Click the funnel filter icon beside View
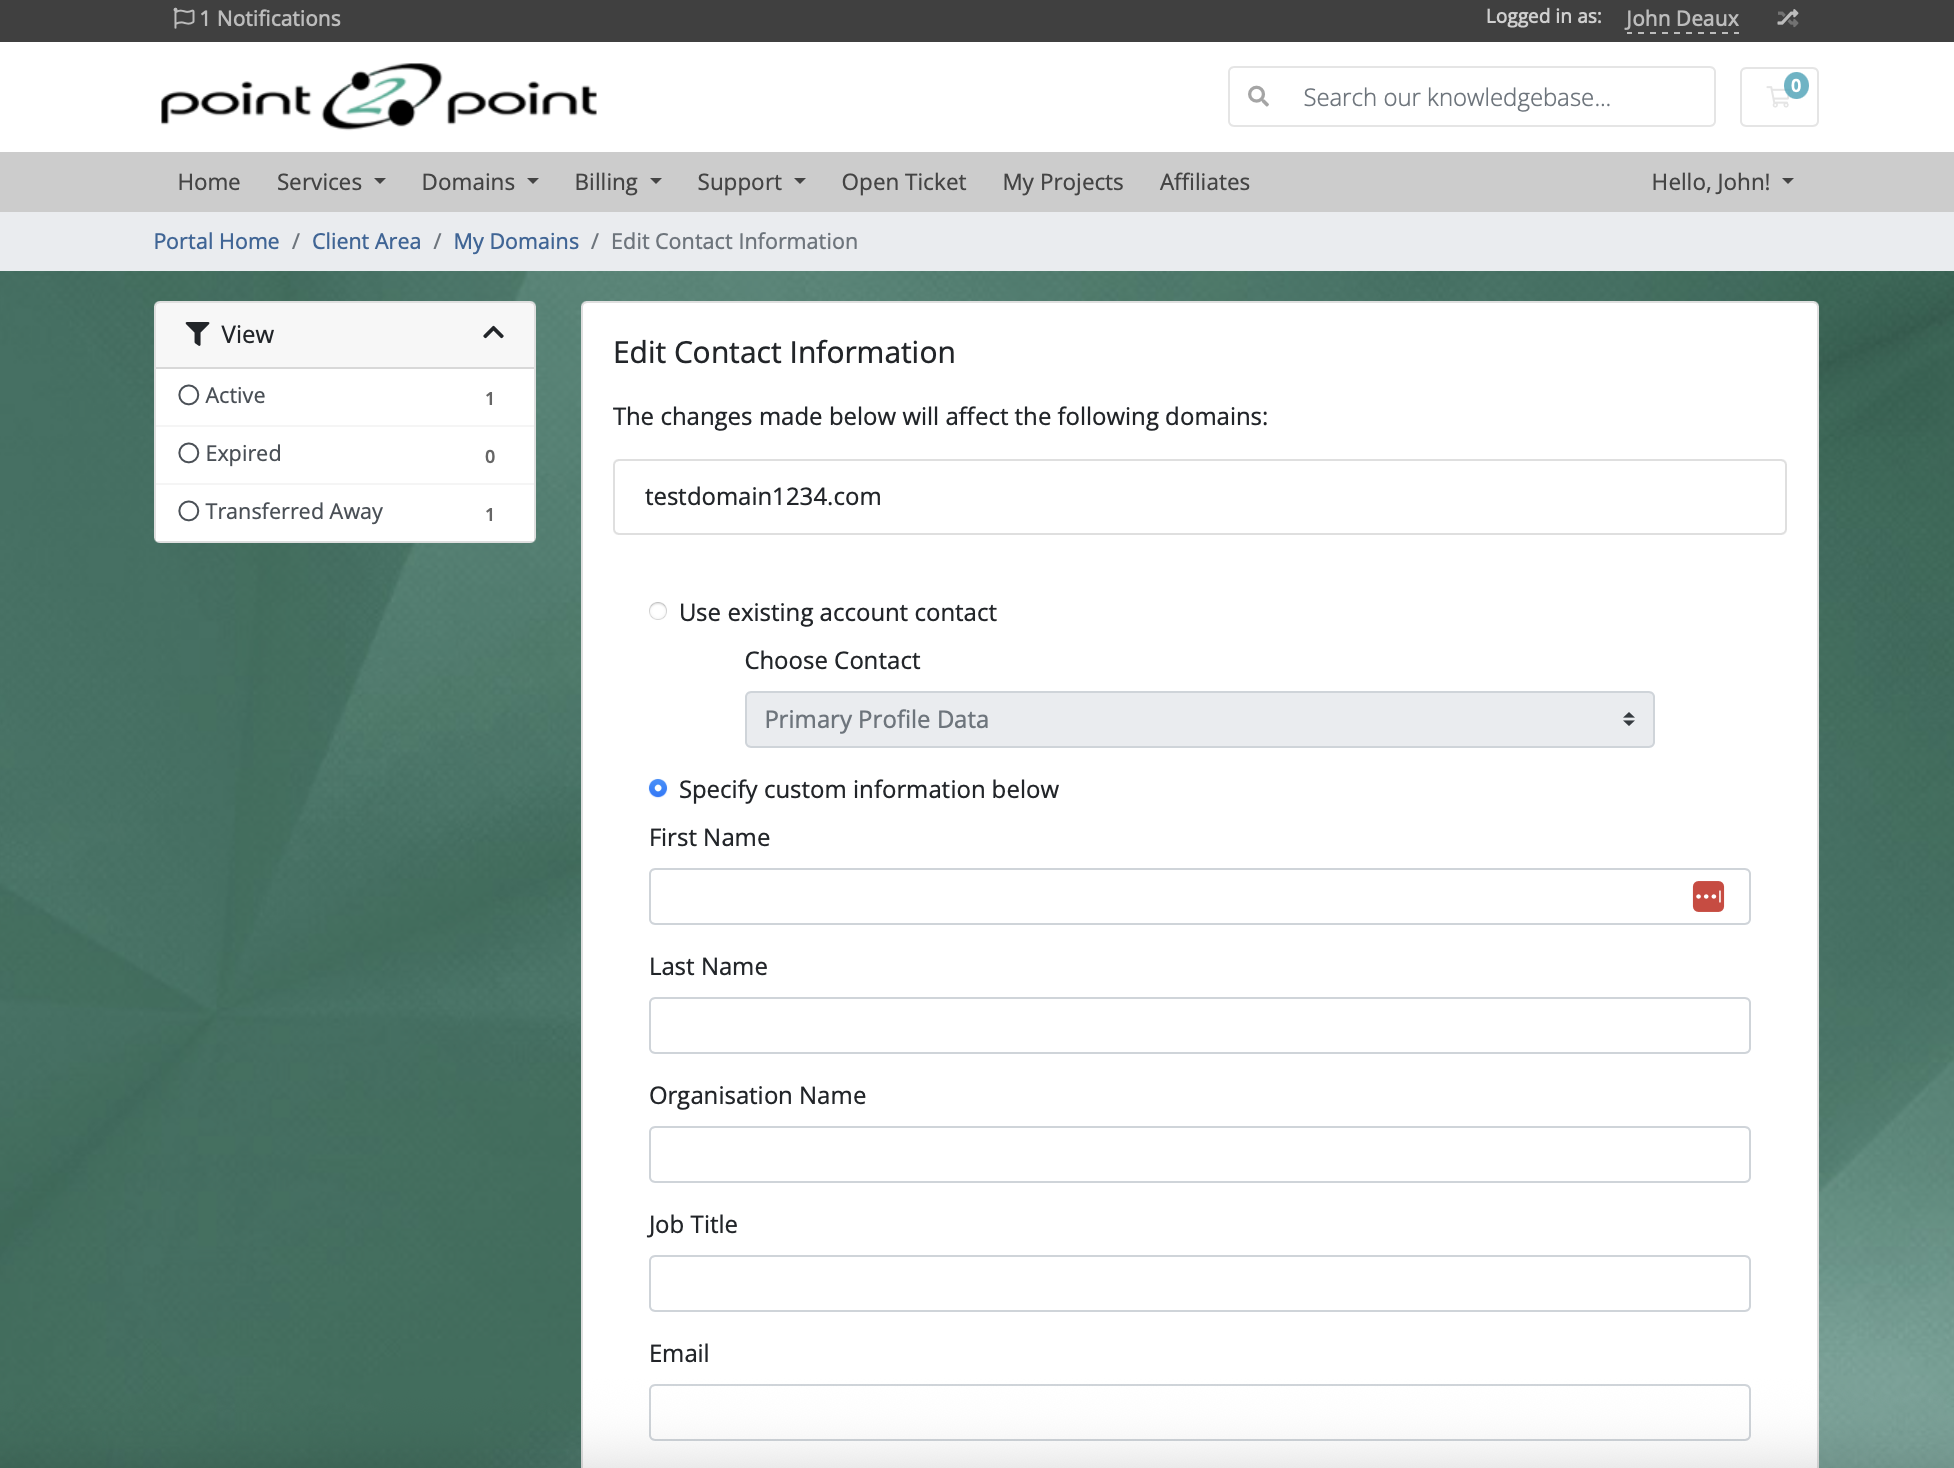This screenshot has width=1954, height=1468. point(197,334)
